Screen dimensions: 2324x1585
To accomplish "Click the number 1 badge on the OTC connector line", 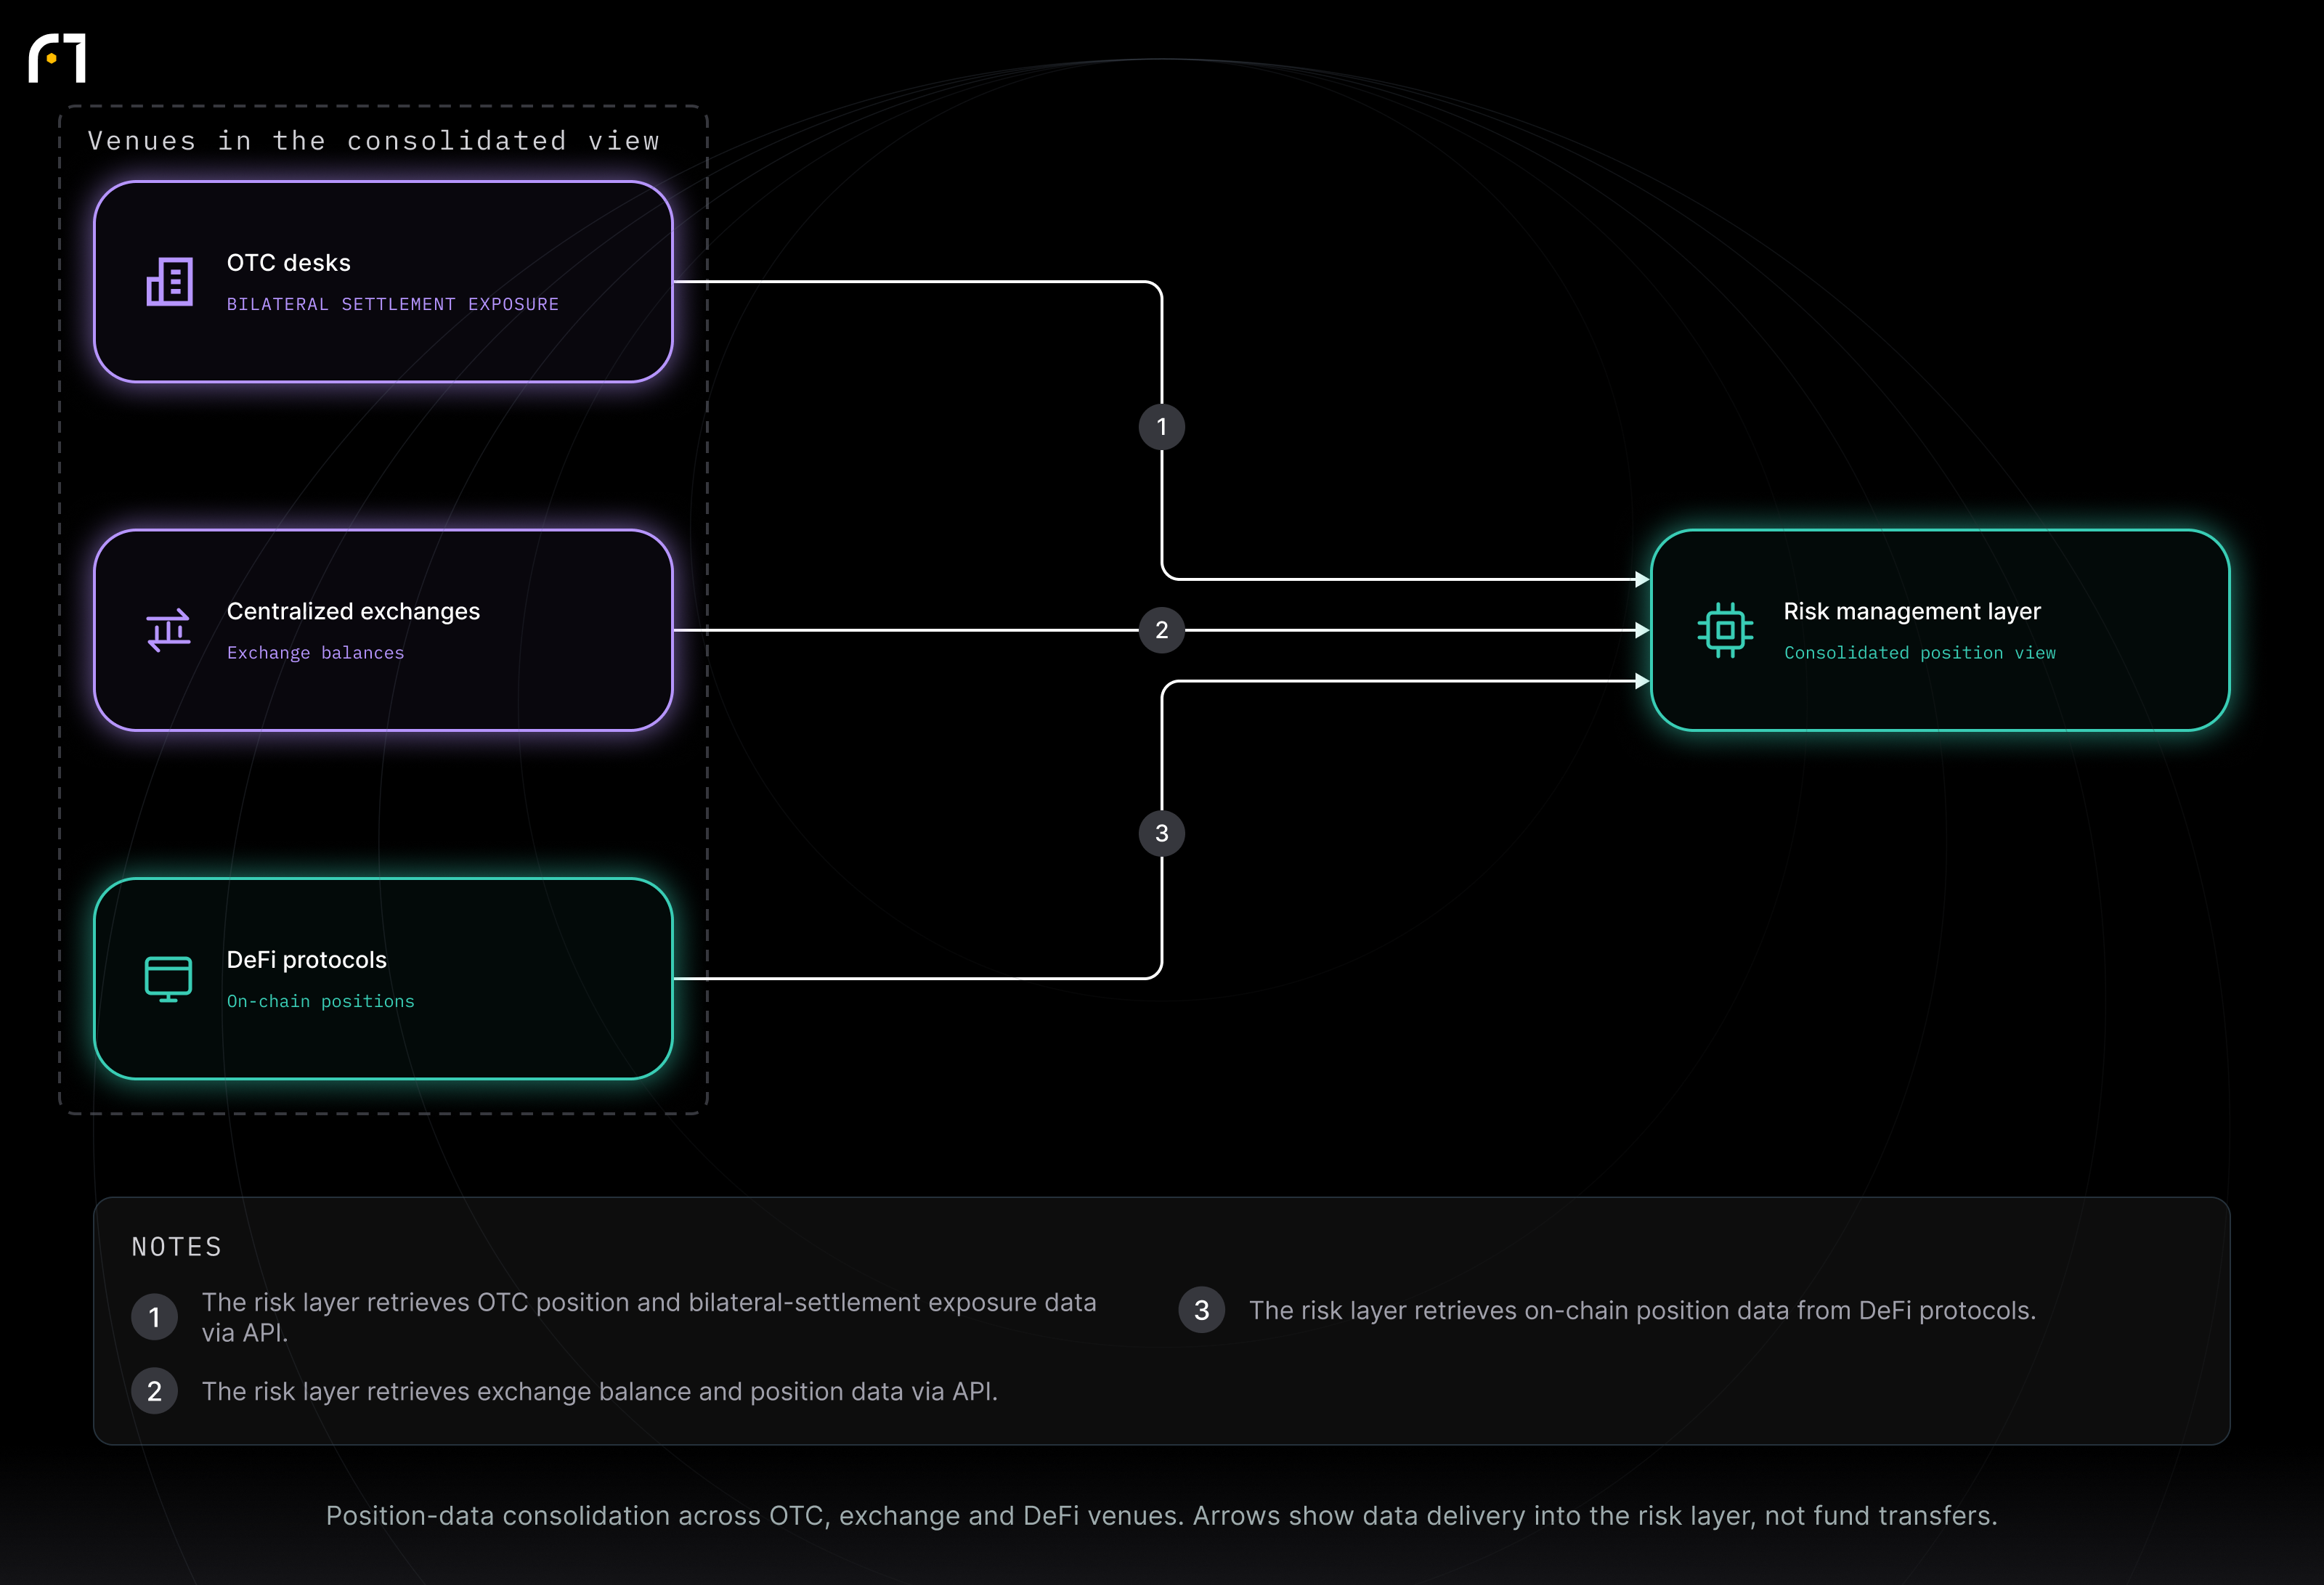I will [x=1162, y=427].
